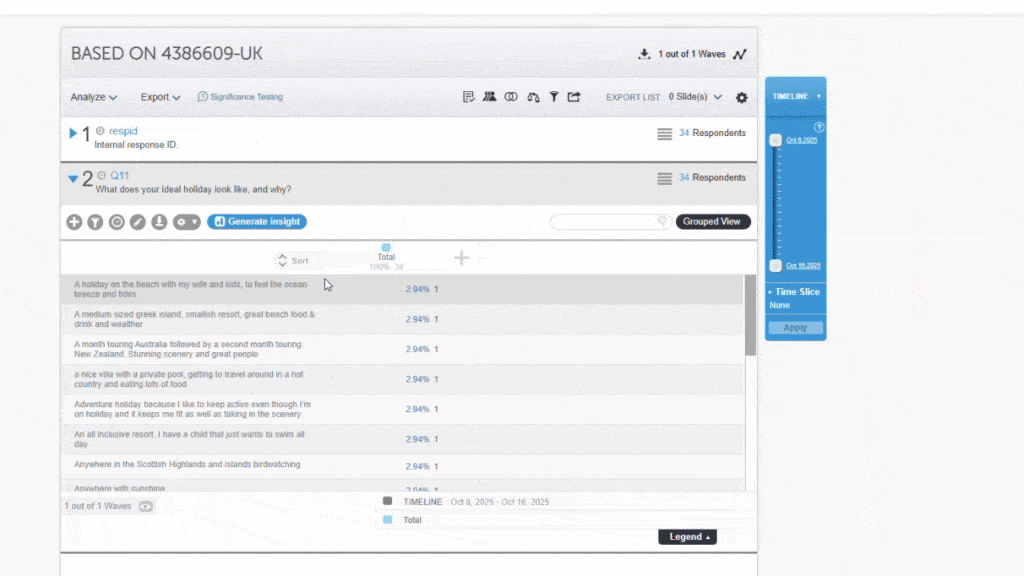This screenshot has width=1024, height=576.
Task: Open the settings gear next to Export List
Action: pos(741,97)
